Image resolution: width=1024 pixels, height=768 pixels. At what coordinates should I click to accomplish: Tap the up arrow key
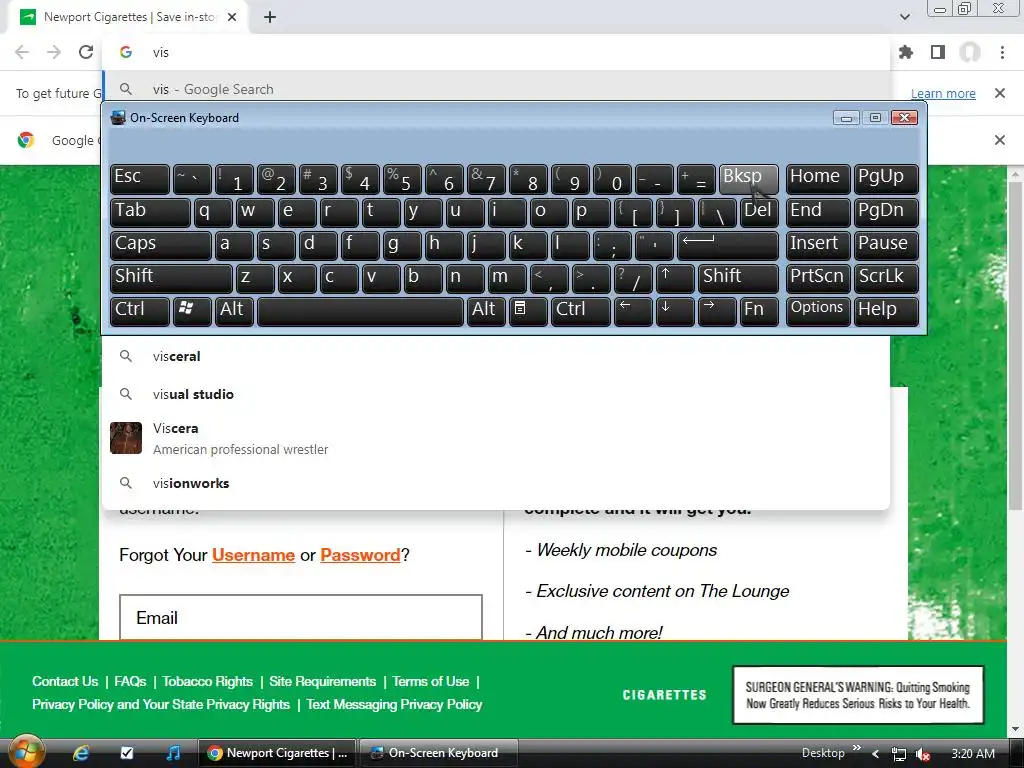[x=675, y=278]
